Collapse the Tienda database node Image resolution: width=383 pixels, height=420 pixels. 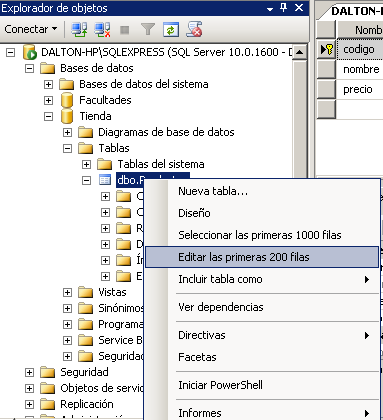point(48,116)
